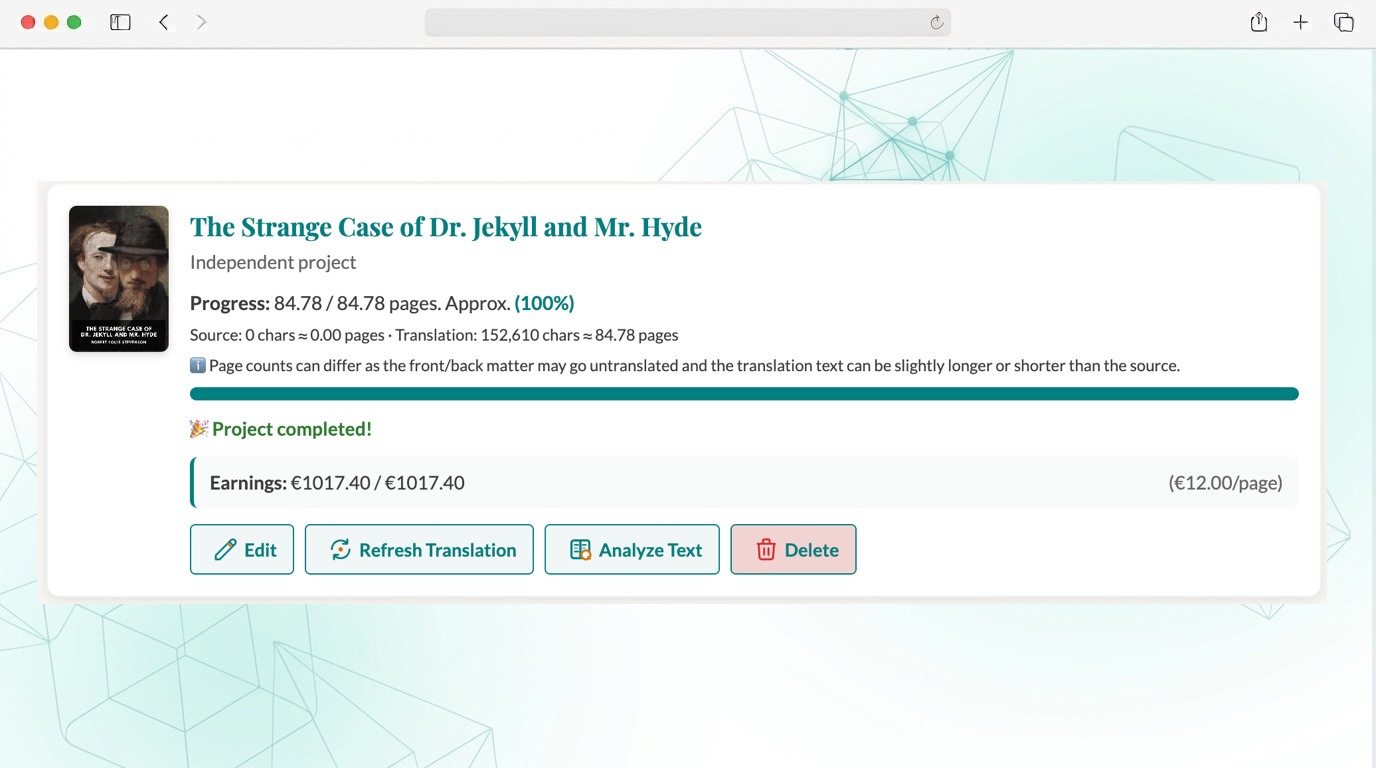Open the Analyze Text button
This screenshot has width=1376, height=768.
(x=632, y=549)
